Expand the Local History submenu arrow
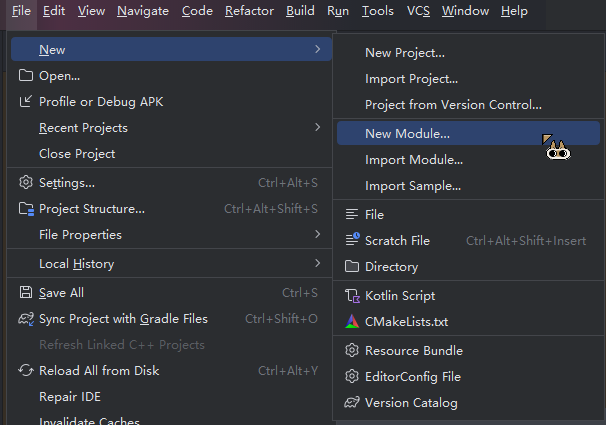606x425 pixels. click(x=318, y=263)
